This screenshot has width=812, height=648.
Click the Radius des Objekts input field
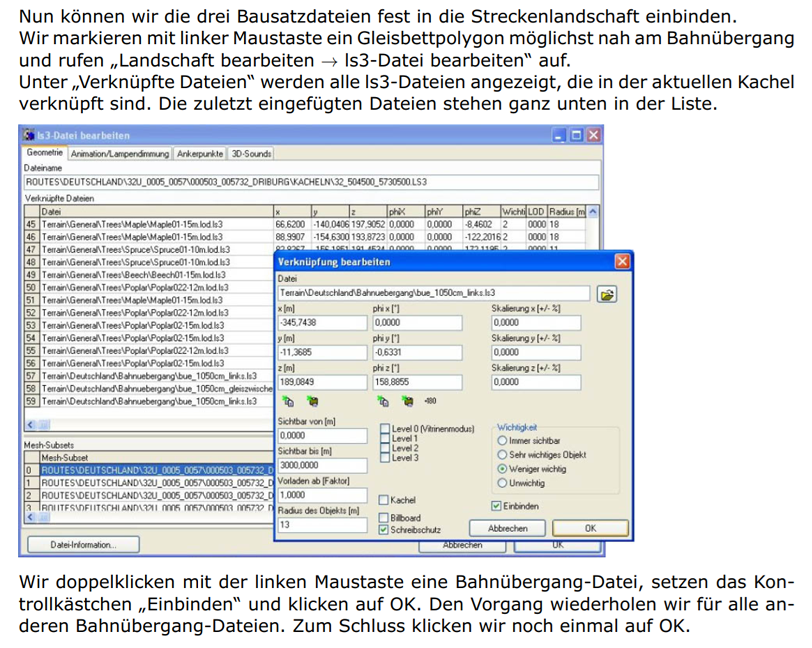tap(322, 525)
